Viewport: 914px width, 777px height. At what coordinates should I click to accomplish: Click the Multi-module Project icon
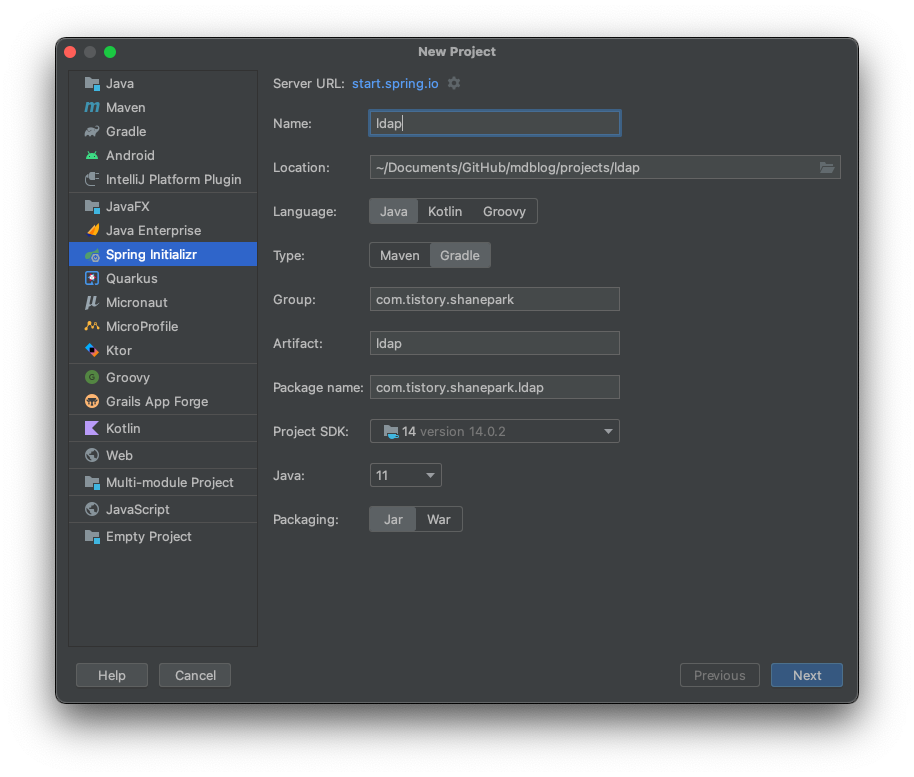(92, 482)
